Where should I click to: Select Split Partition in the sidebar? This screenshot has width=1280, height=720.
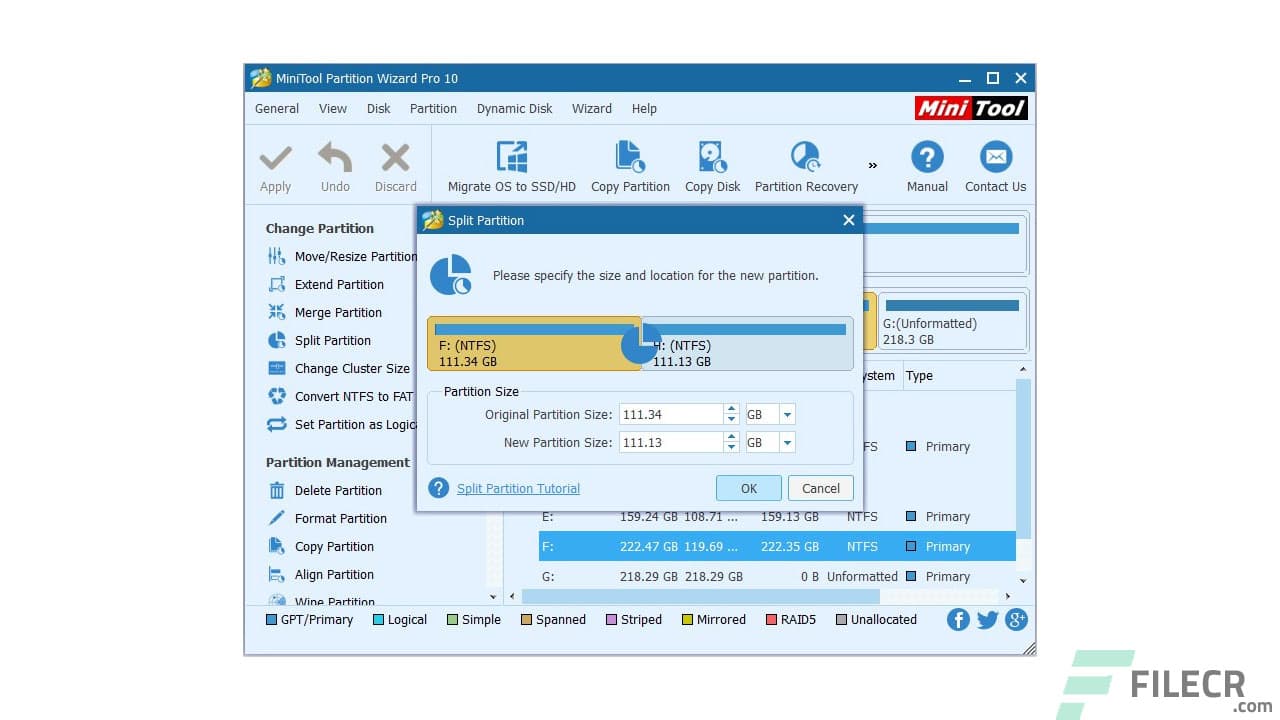330,340
